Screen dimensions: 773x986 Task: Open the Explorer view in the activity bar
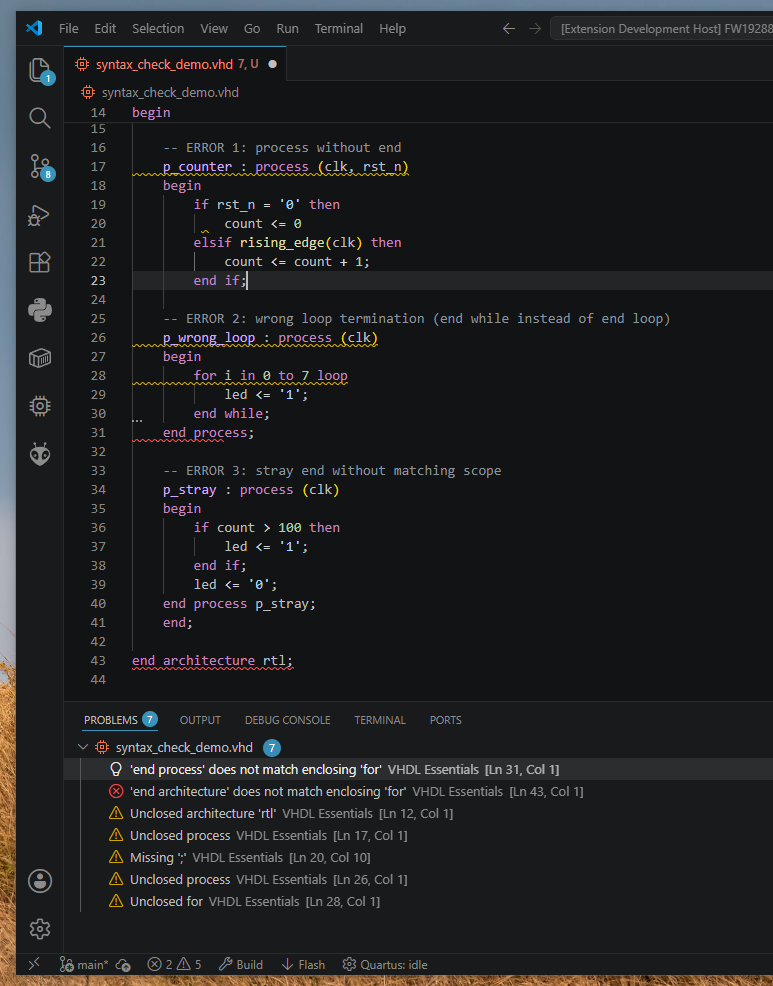point(40,70)
